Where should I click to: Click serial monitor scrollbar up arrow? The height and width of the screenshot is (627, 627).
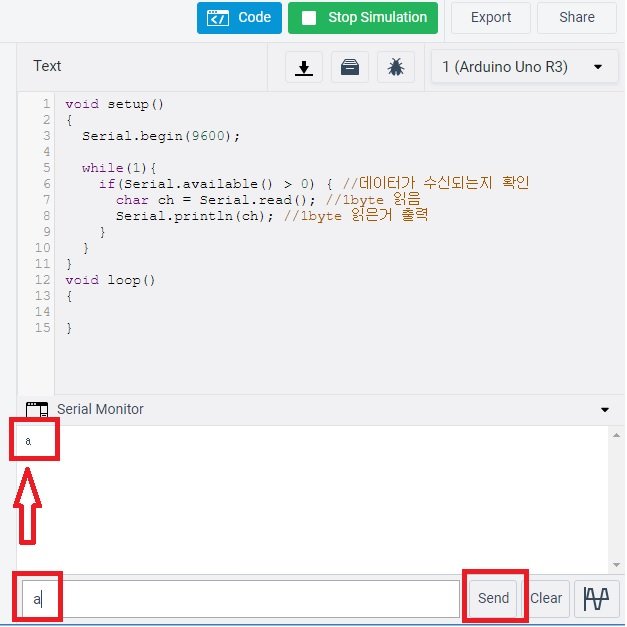(x=616, y=435)
